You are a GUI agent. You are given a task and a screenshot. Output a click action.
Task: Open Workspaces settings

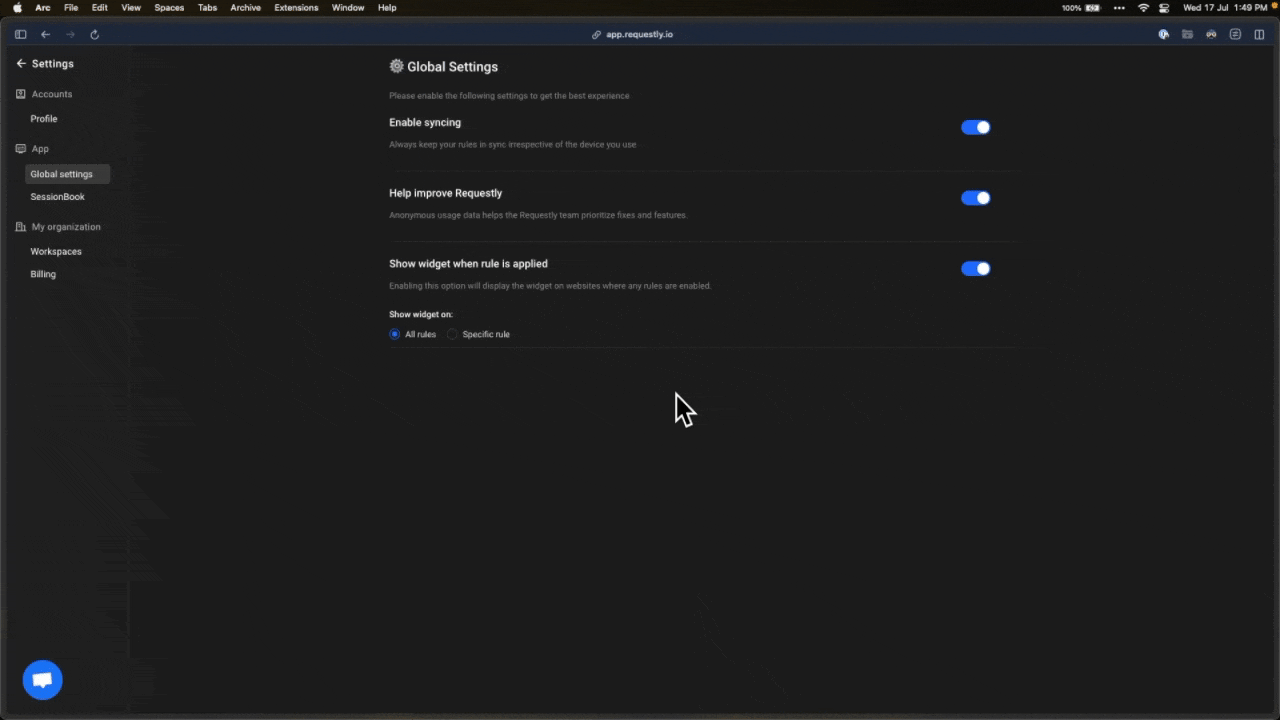coord(56,252)
